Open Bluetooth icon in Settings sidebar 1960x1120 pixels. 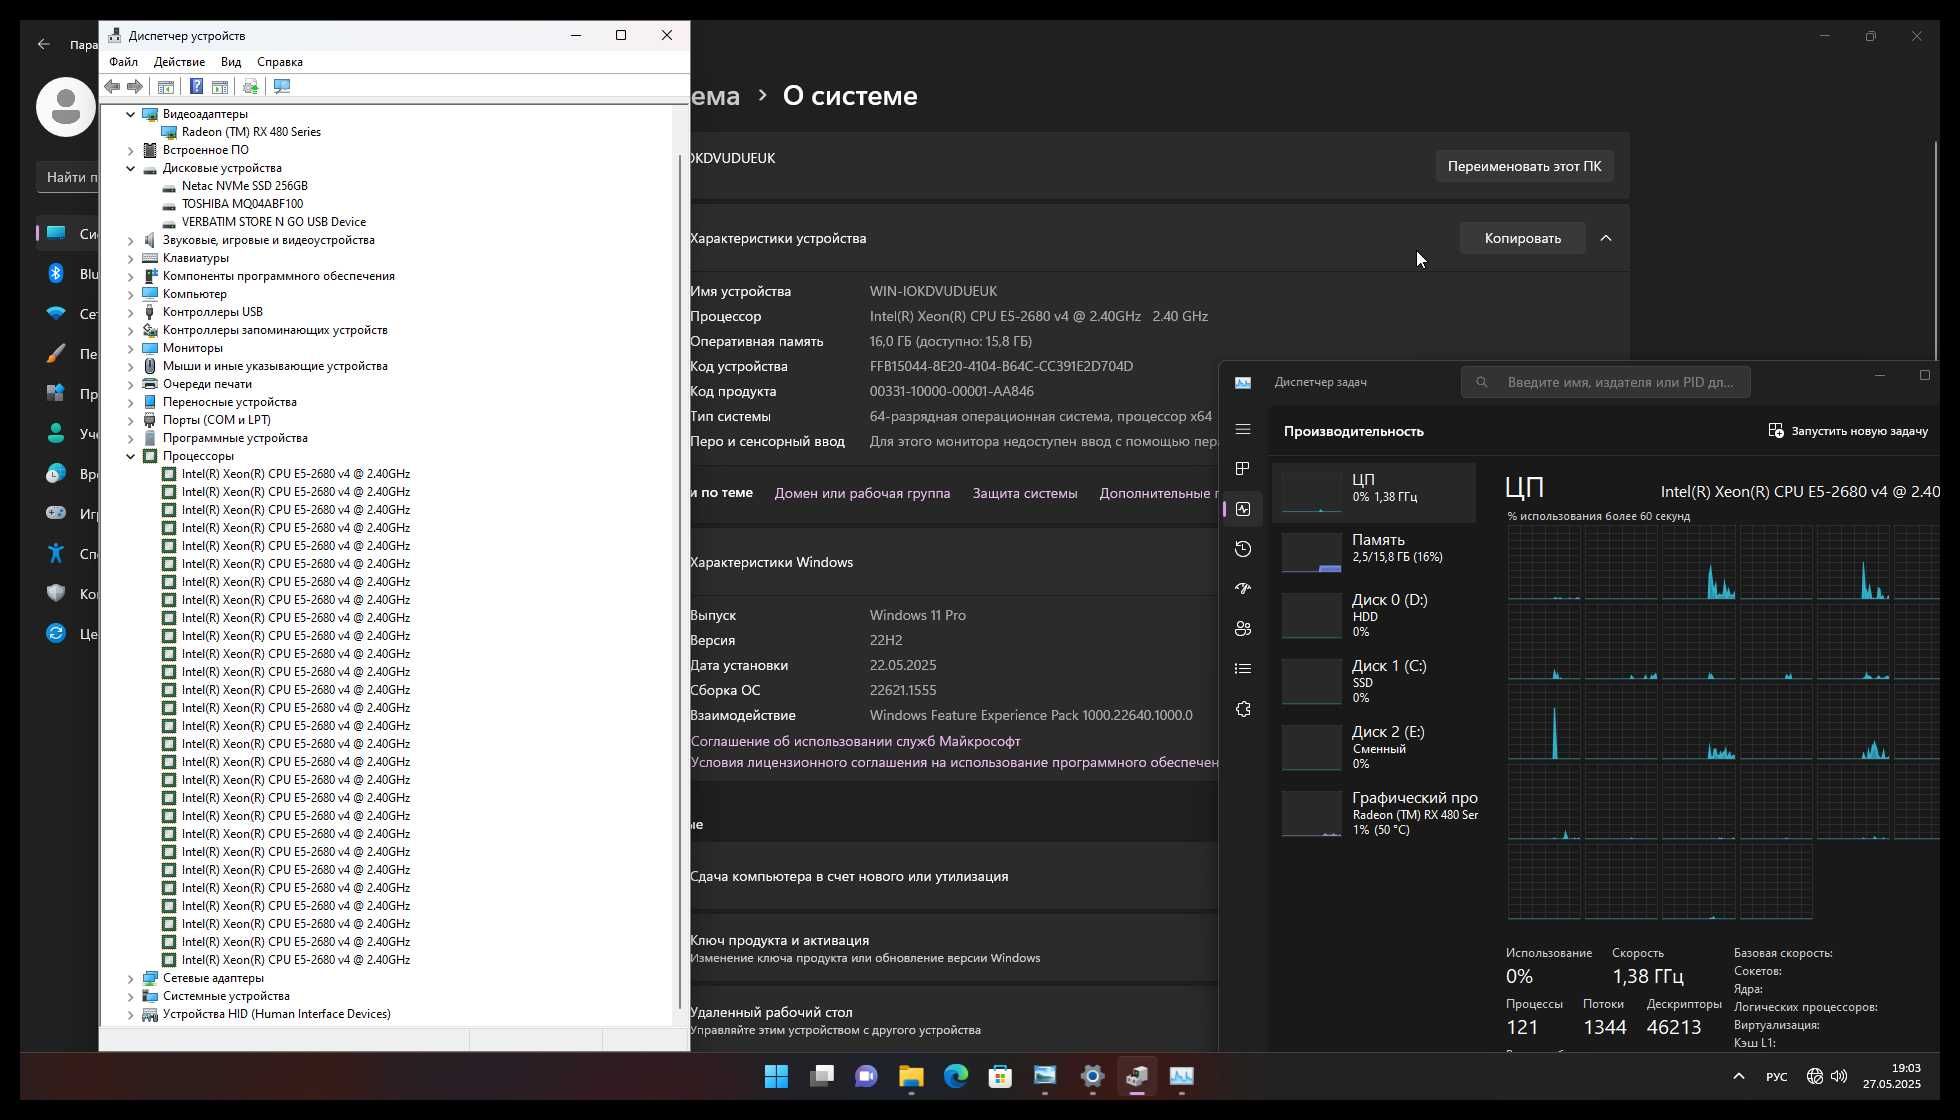56,273
